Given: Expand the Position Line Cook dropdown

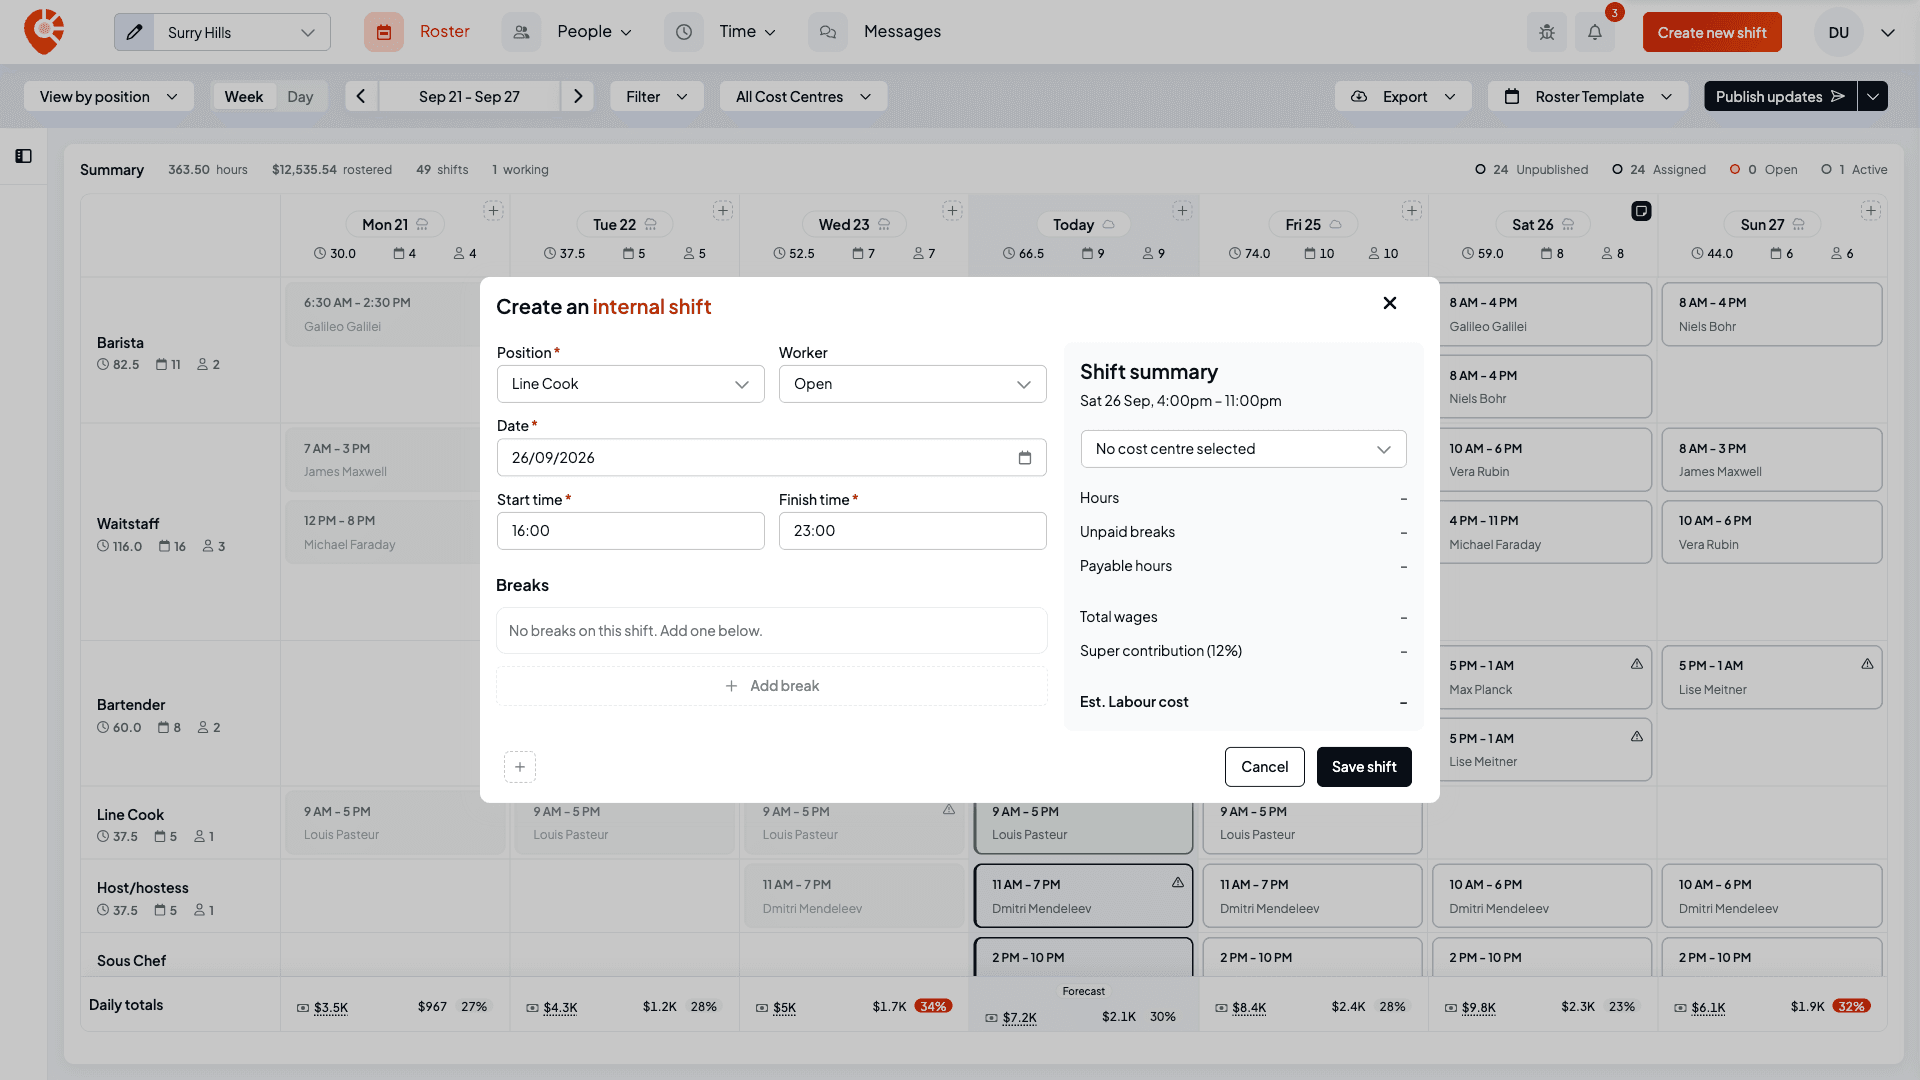Looking at the screenshot, I should coord(631,384).
